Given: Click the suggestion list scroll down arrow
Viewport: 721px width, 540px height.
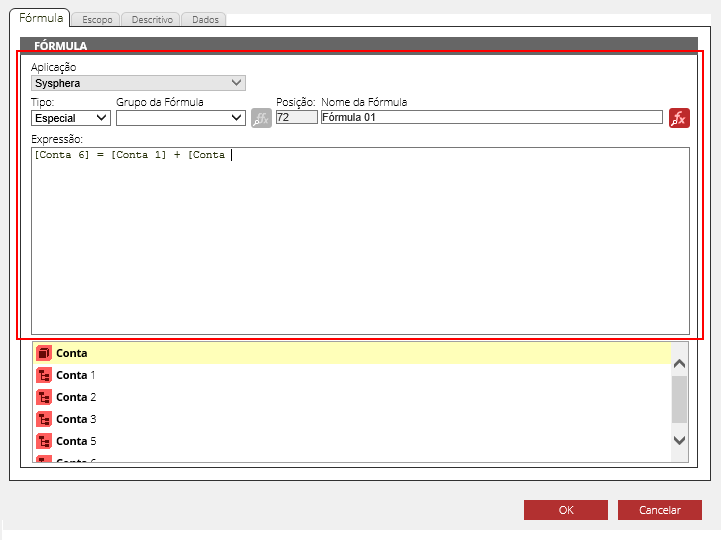Looking at the screenshot, I should (679, 440).
